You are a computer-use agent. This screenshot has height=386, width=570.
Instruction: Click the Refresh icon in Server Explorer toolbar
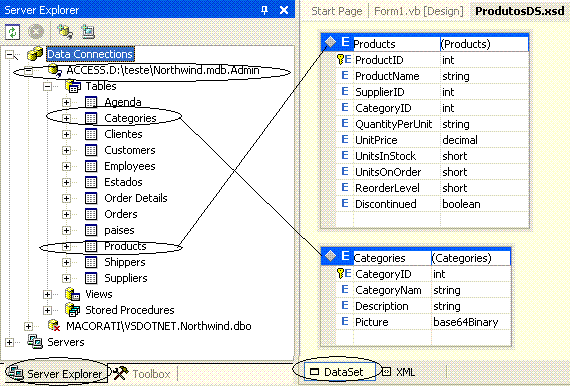(12, 32)
